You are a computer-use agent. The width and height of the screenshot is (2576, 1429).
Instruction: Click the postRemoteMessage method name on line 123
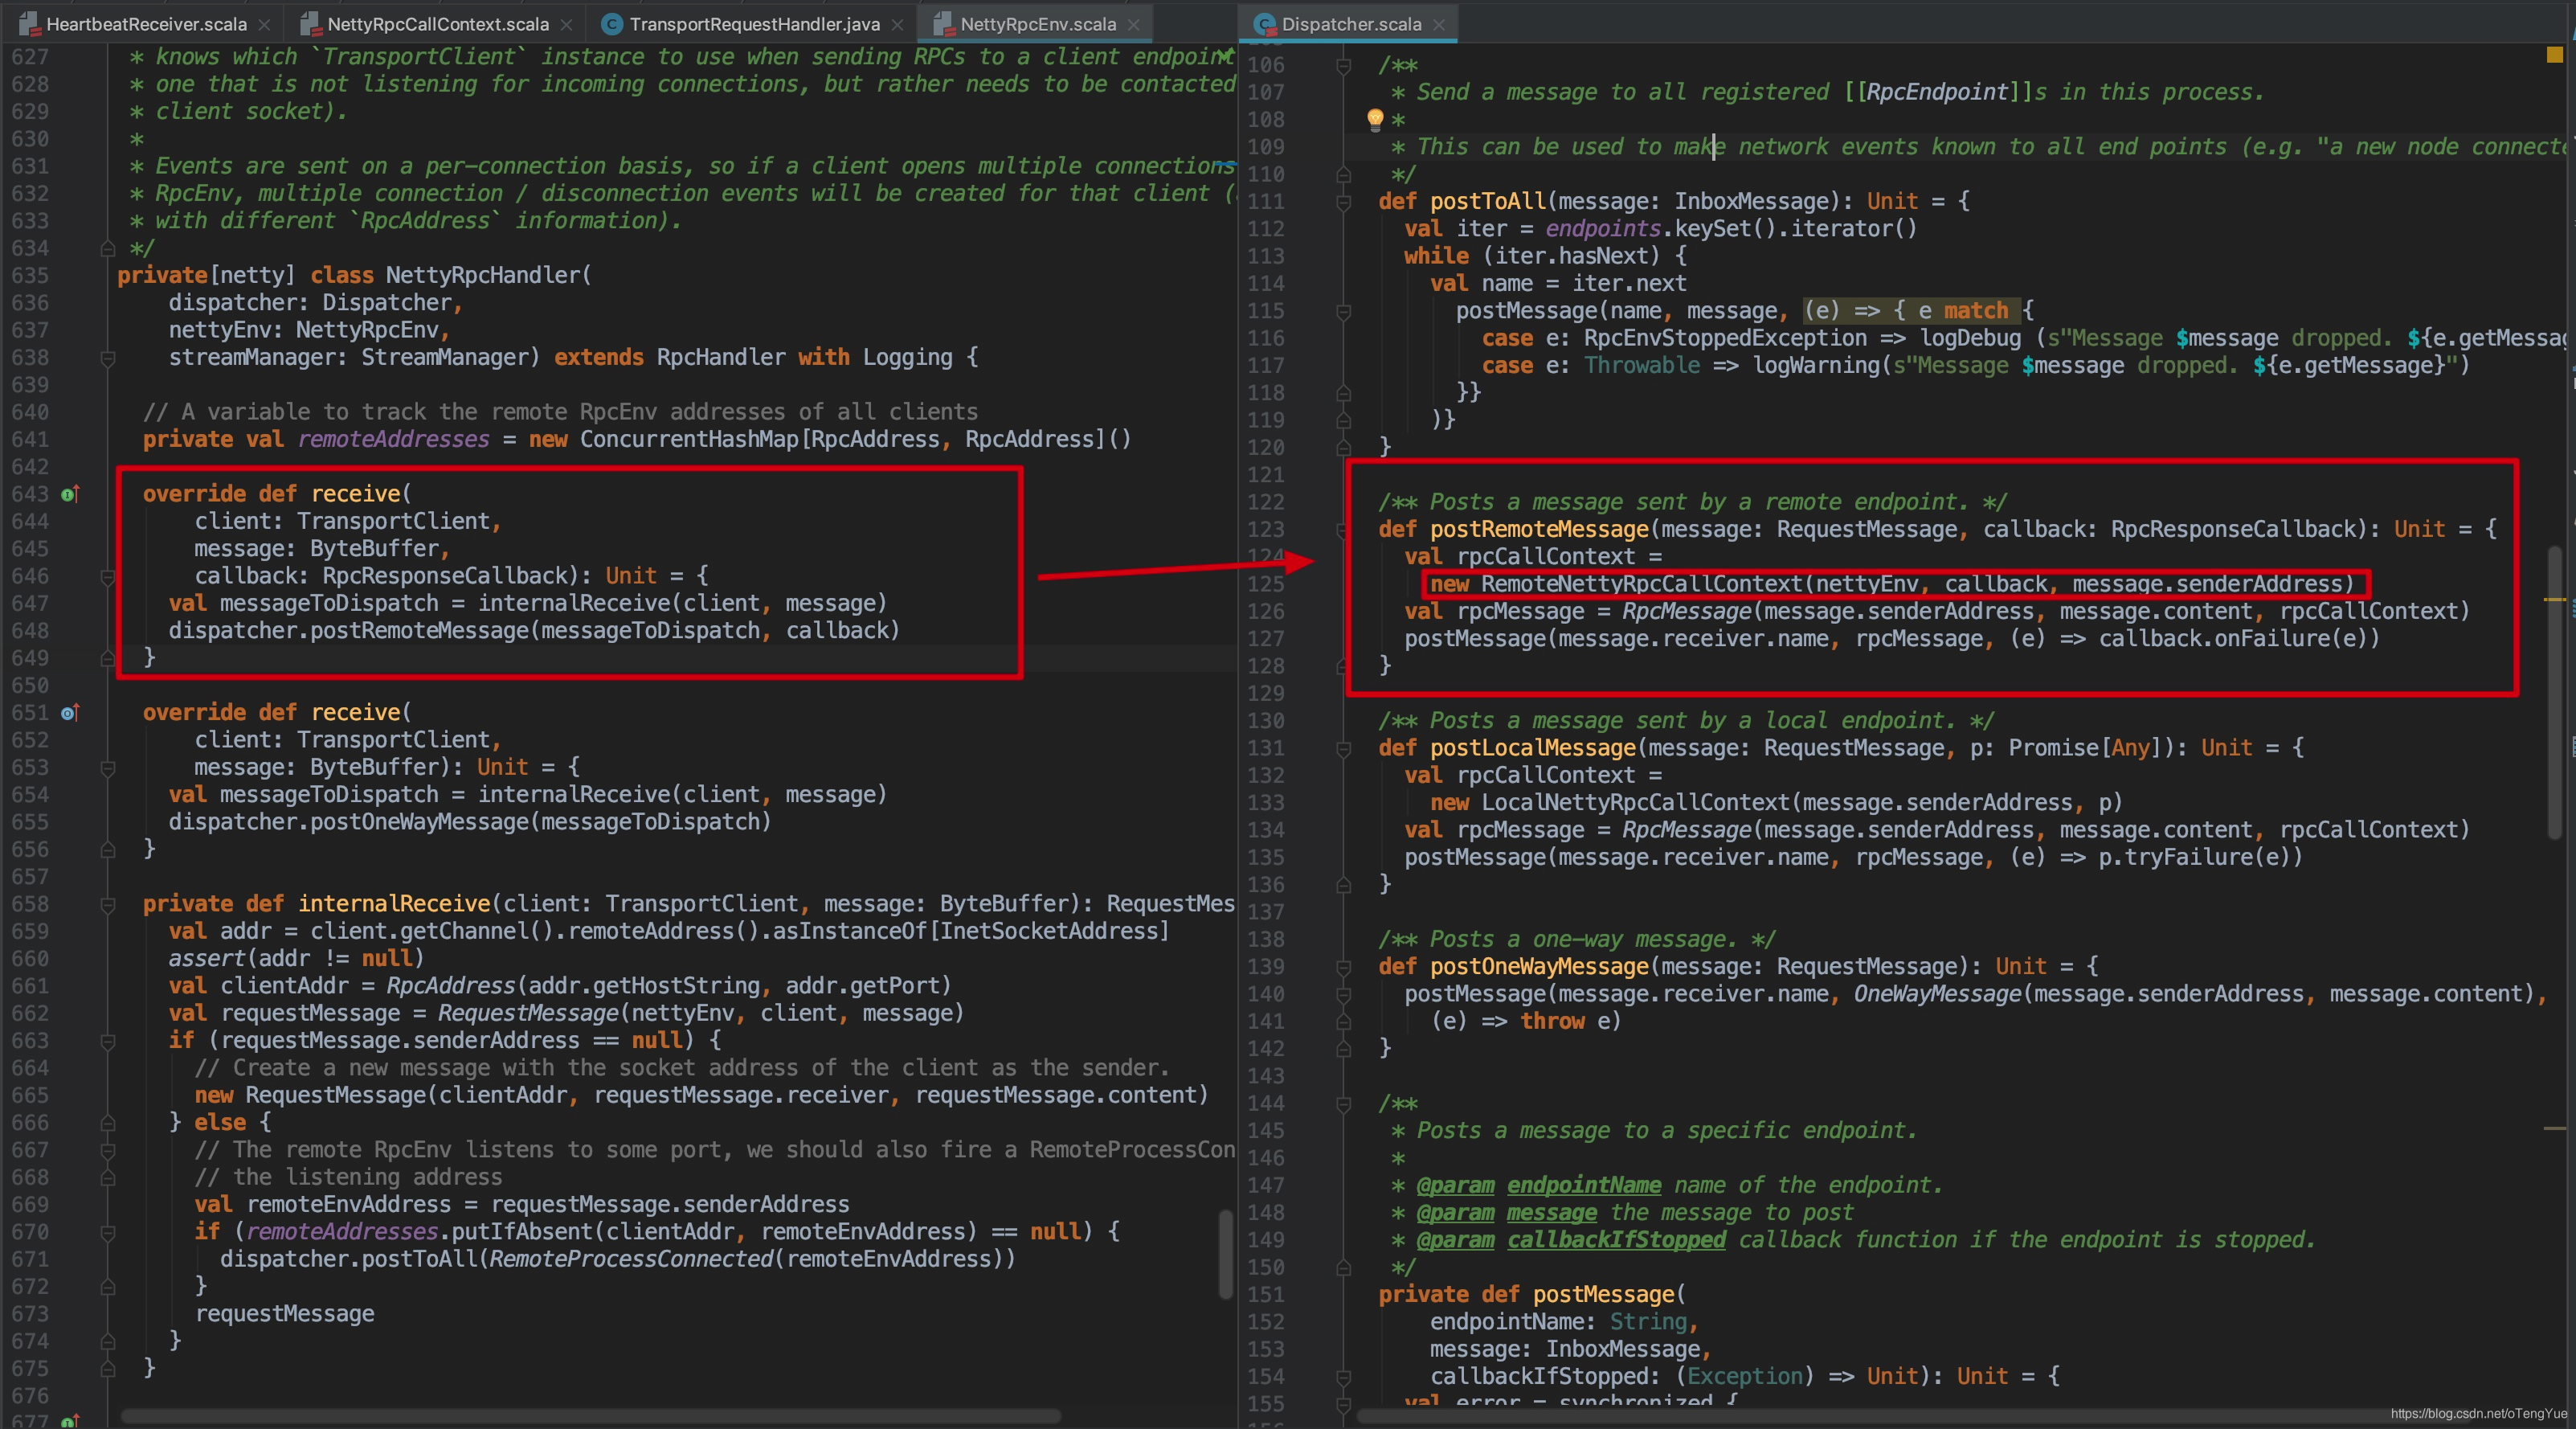click(x=1539, y=530)
